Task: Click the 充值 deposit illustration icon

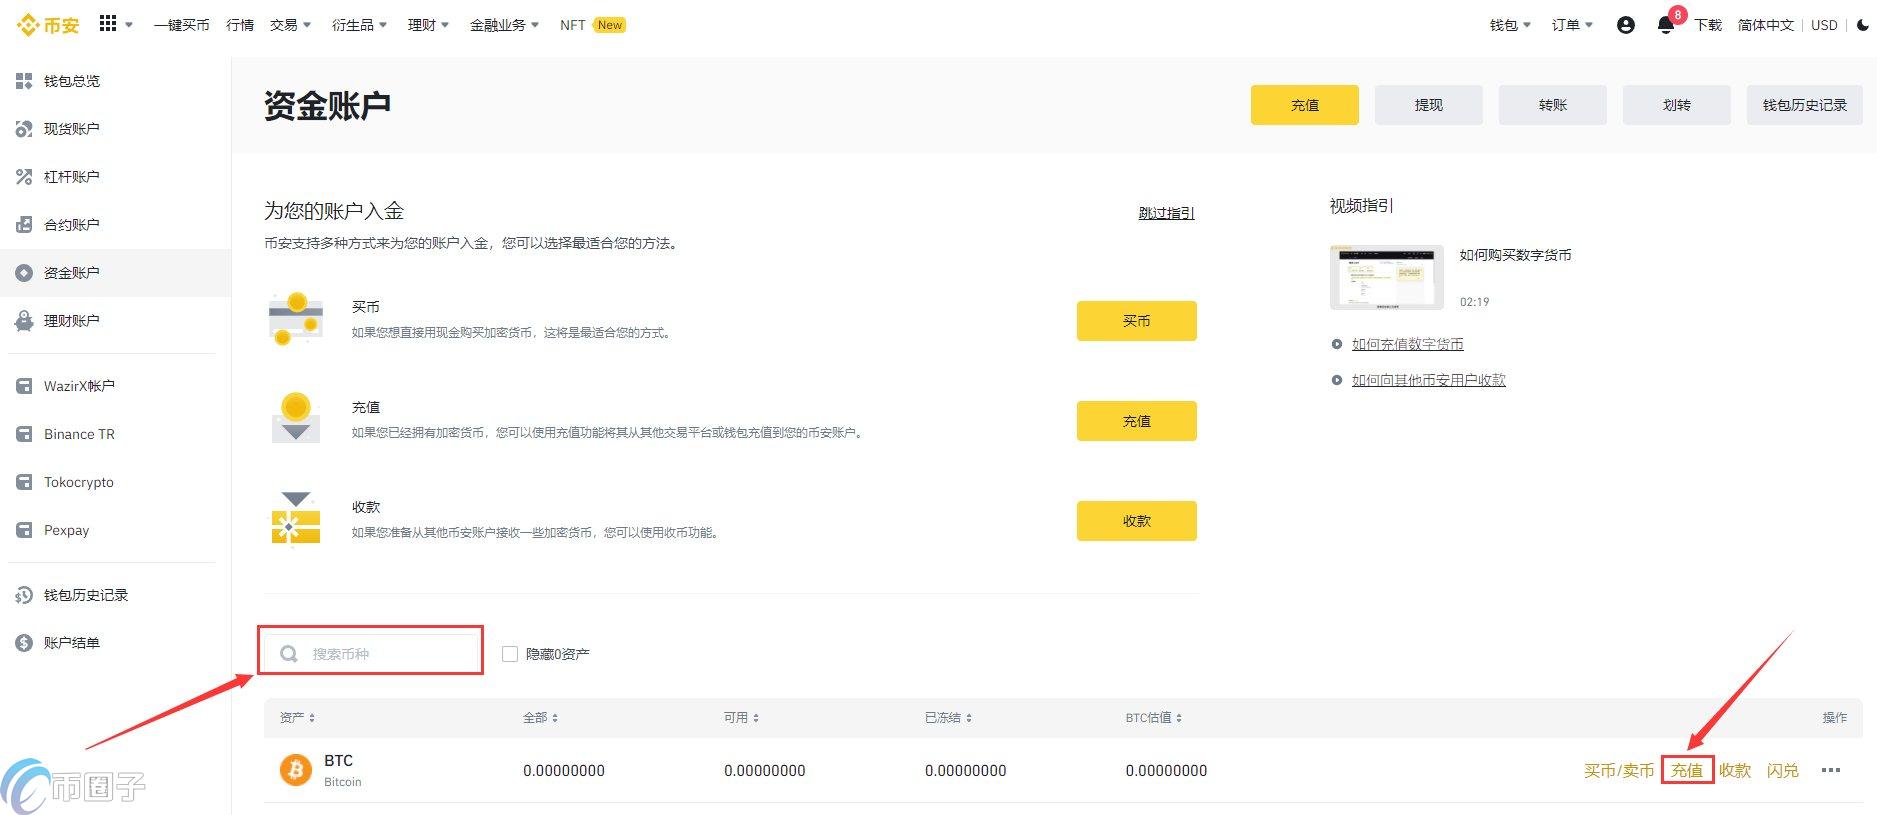Action: coord(296,417)
